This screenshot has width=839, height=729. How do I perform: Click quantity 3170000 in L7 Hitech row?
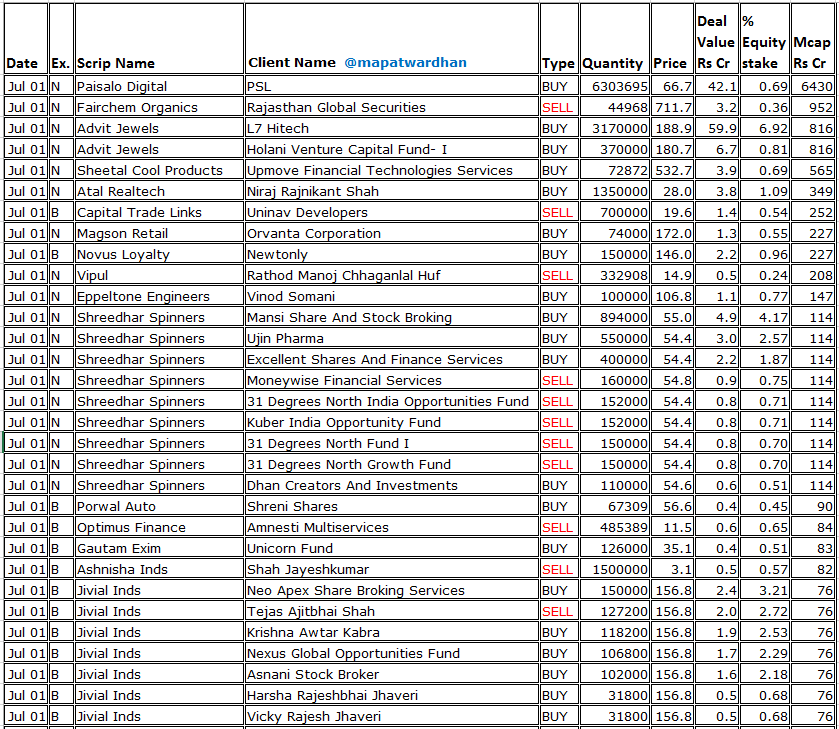point(615,128)
